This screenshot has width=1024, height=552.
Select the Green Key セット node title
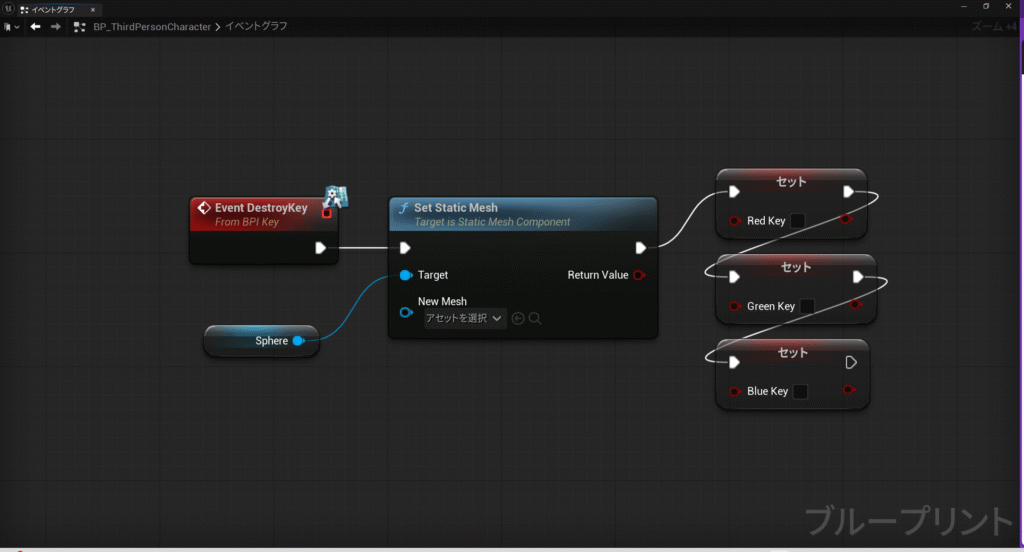click(796, 267)
